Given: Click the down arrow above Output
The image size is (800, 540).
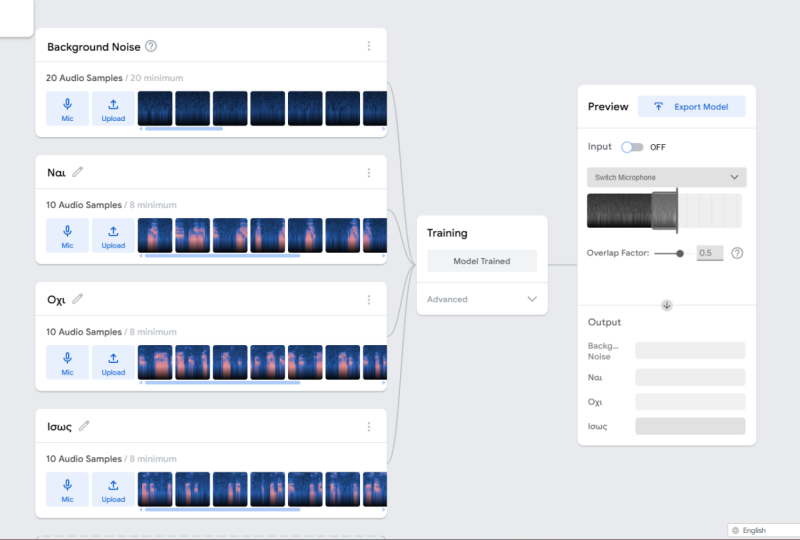Looking at the screenshot, I should coord(666,305).
